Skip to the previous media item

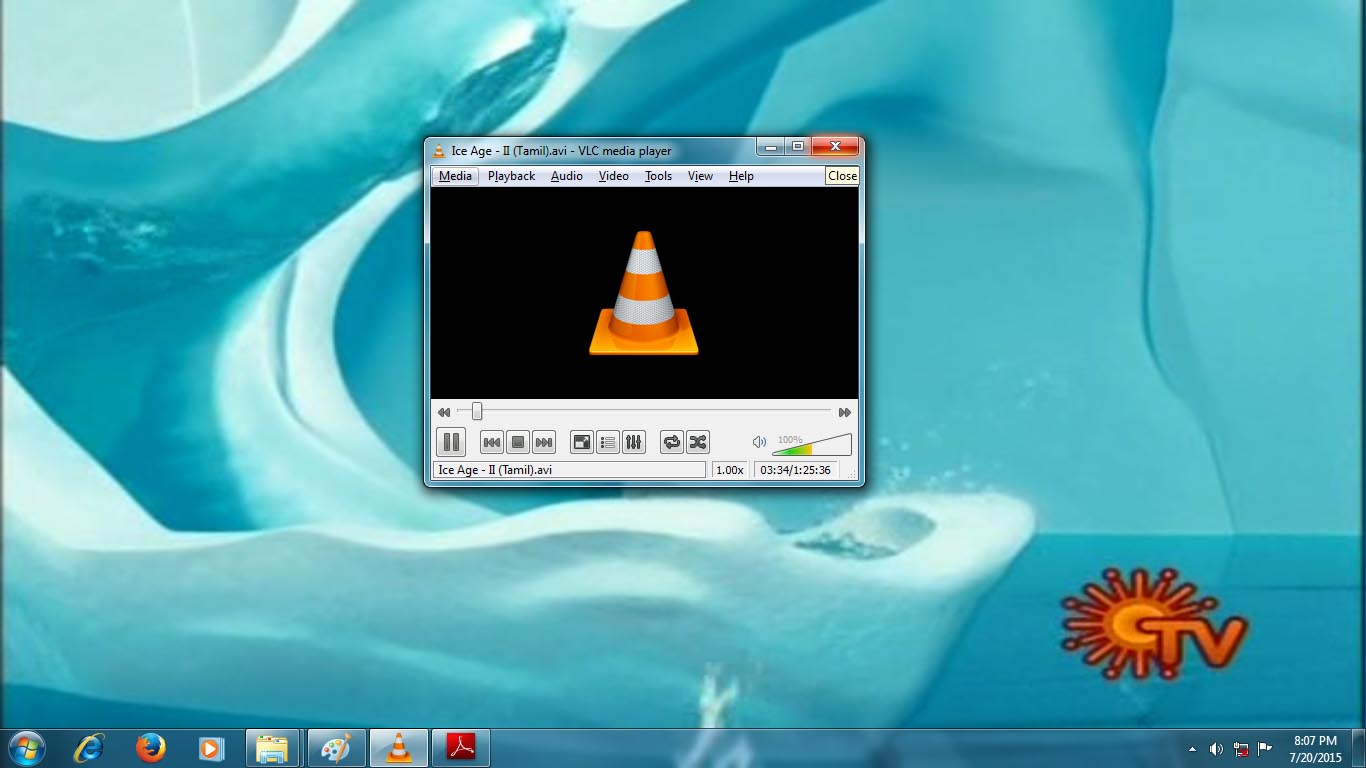point(491,442)
